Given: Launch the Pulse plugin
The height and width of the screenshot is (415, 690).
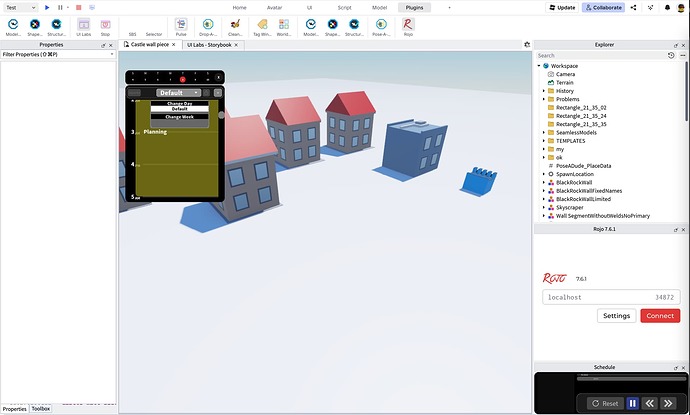Looking at the screenshot, I should (181, 27).
